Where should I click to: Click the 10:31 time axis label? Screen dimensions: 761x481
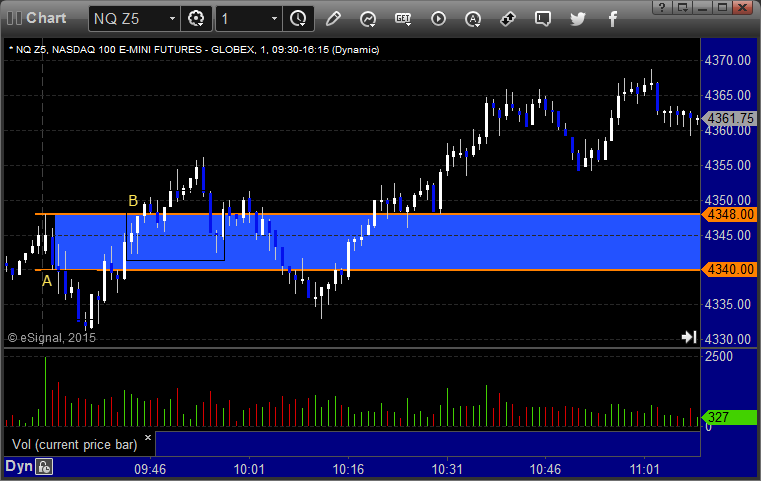447,469
